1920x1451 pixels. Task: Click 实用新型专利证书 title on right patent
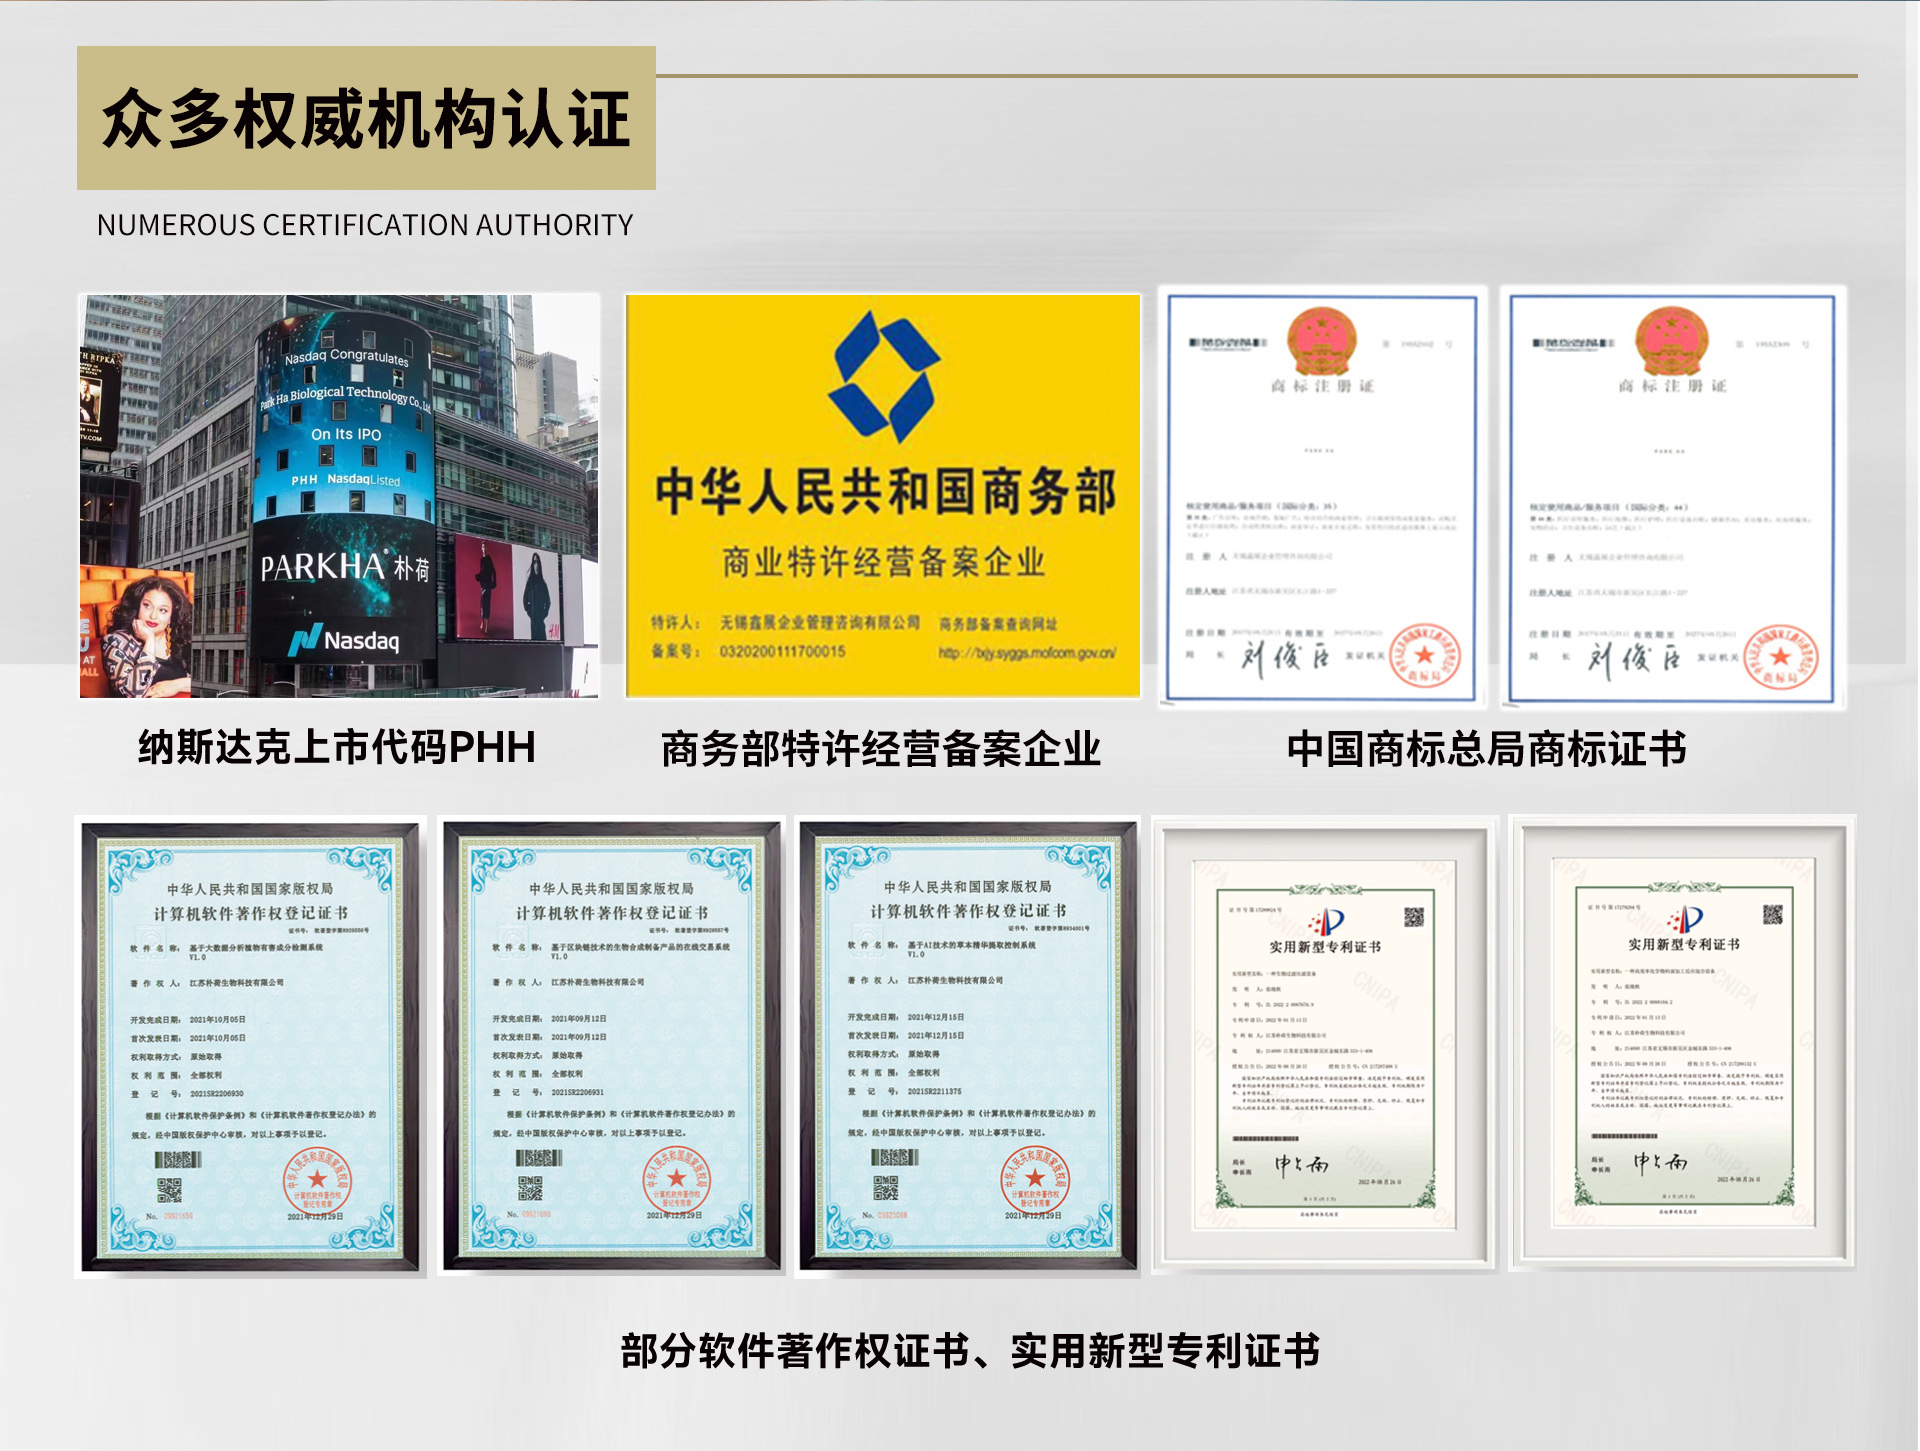(1684, 945)
